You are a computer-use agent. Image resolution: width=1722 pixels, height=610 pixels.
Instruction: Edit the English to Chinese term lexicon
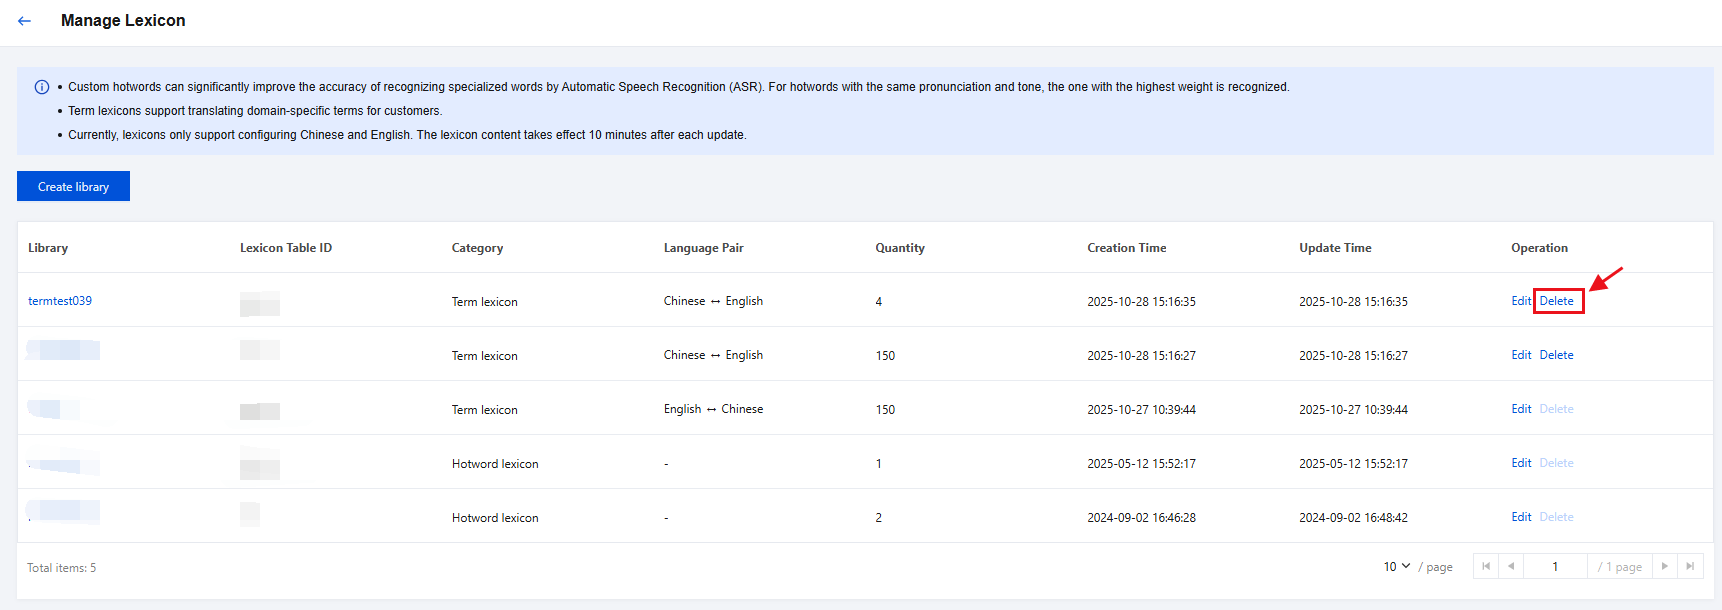point(1520,409)
